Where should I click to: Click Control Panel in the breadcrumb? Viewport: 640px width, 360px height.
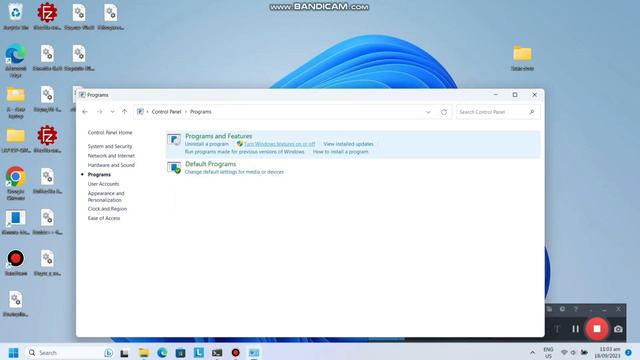click(x=166, y=112)
